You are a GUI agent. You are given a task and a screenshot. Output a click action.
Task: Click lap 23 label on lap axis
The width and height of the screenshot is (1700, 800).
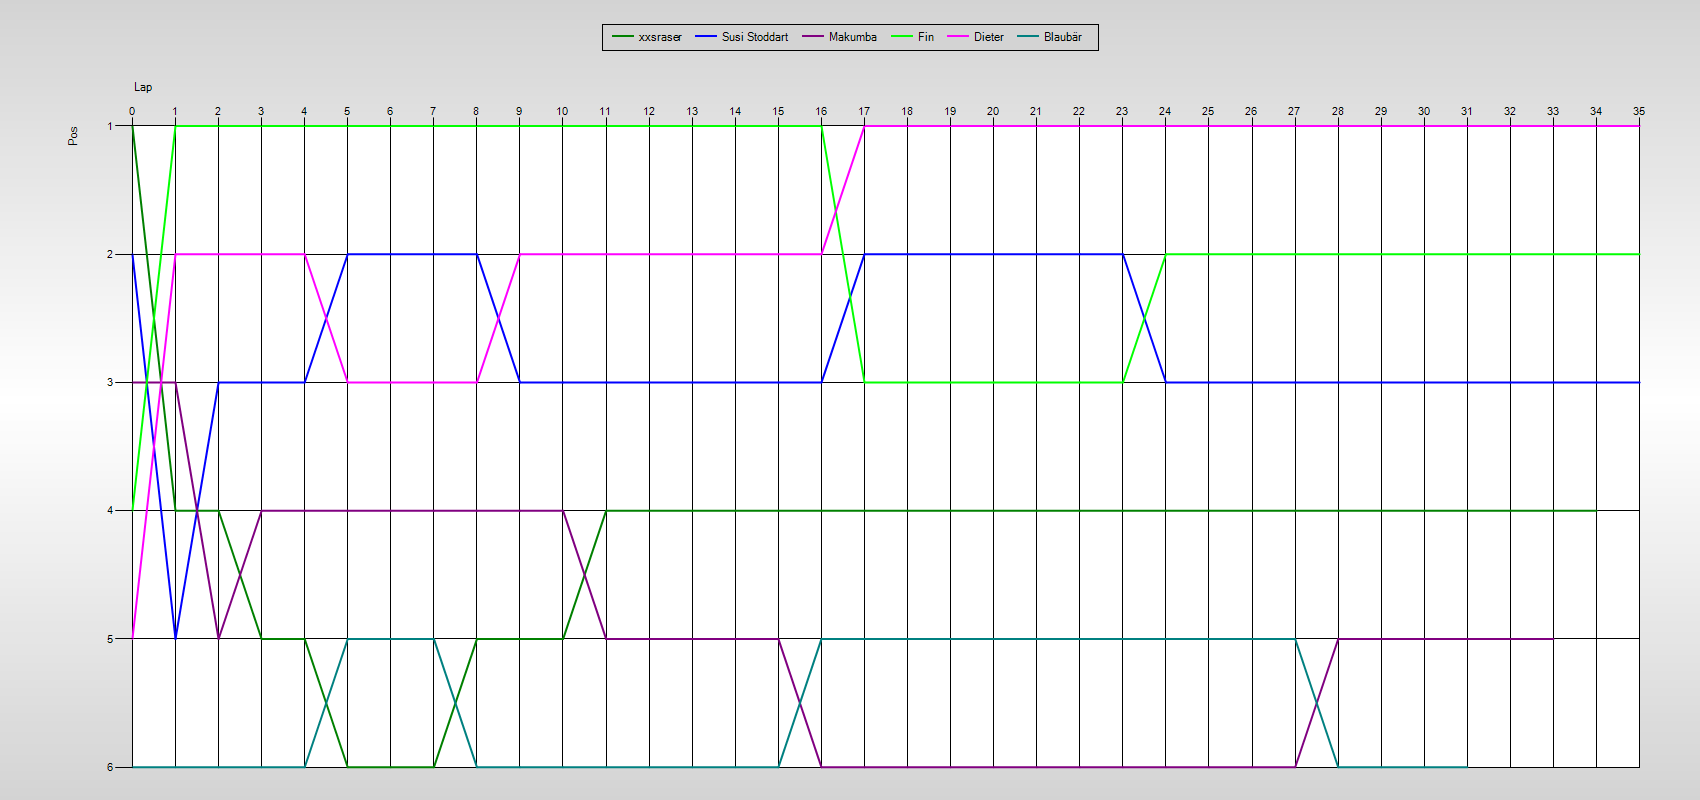pos(1122,111)
